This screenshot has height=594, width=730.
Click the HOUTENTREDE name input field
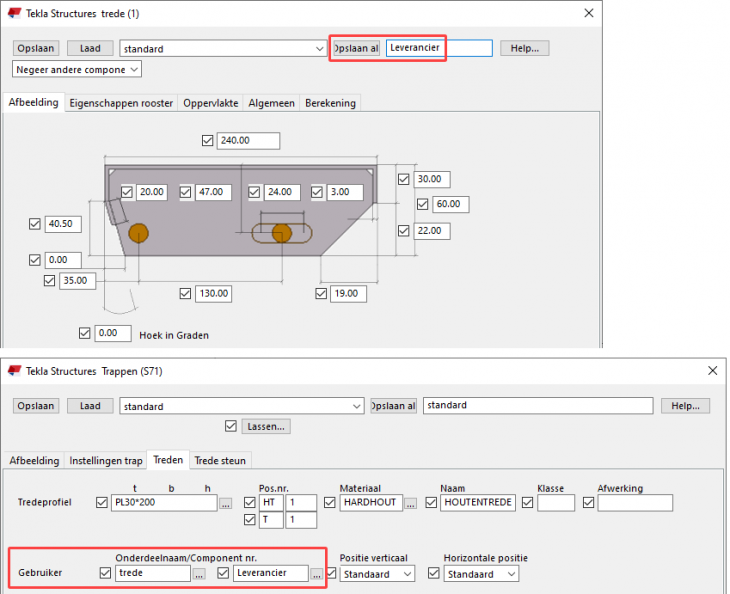tap(476, 503)
